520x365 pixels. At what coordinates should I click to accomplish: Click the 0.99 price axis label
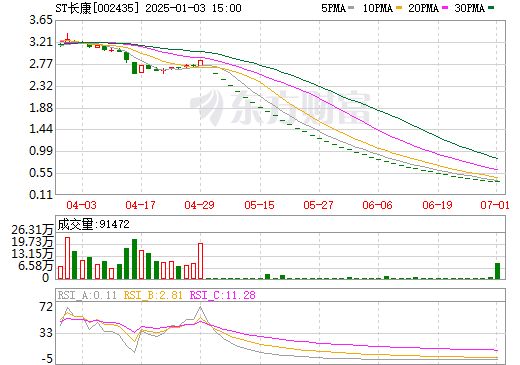pos(41,151)
